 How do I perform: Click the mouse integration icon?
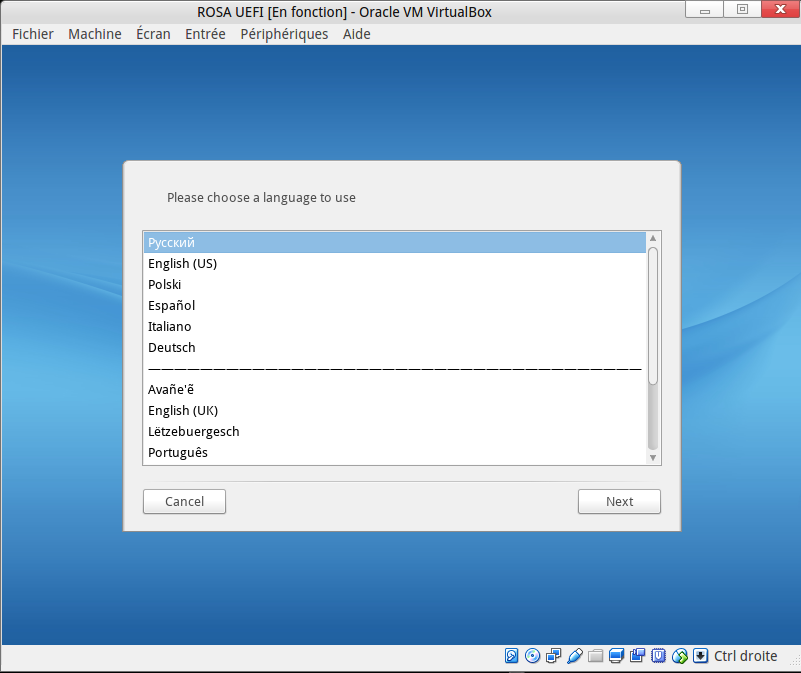click(x=679, y=656)
